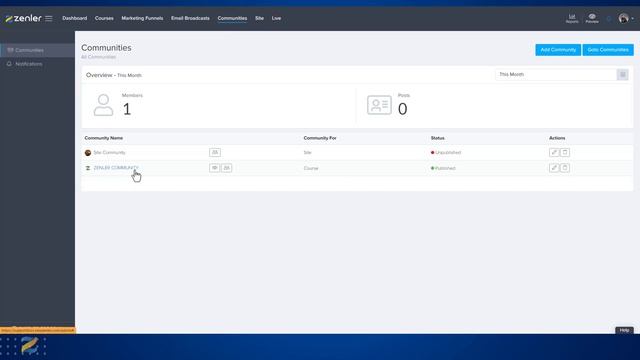Open the ZENLER COMMUNITY link
Image resolution: width=640 pixels, height=360 pixels.
(x=116, y=168)
